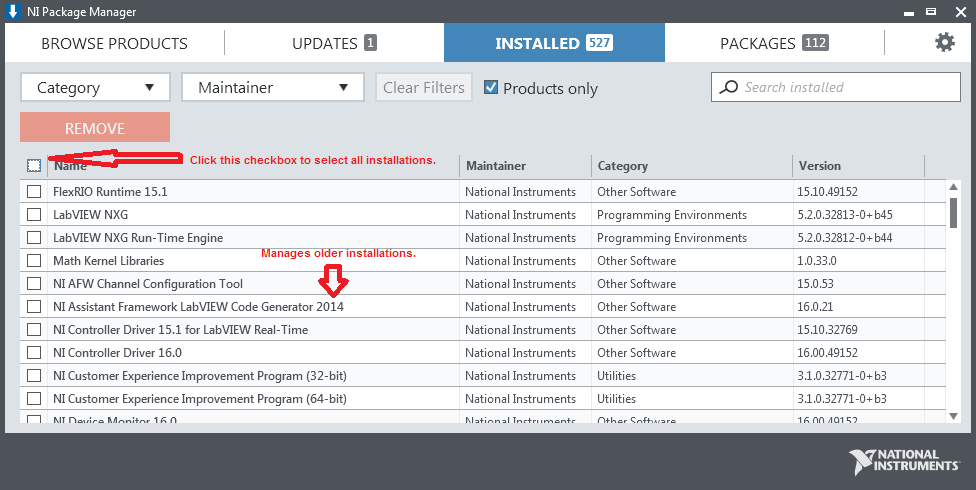
Task: Select NI Controller Driver 15.1 Real-Time checkbox
Action: click(34, 330)
